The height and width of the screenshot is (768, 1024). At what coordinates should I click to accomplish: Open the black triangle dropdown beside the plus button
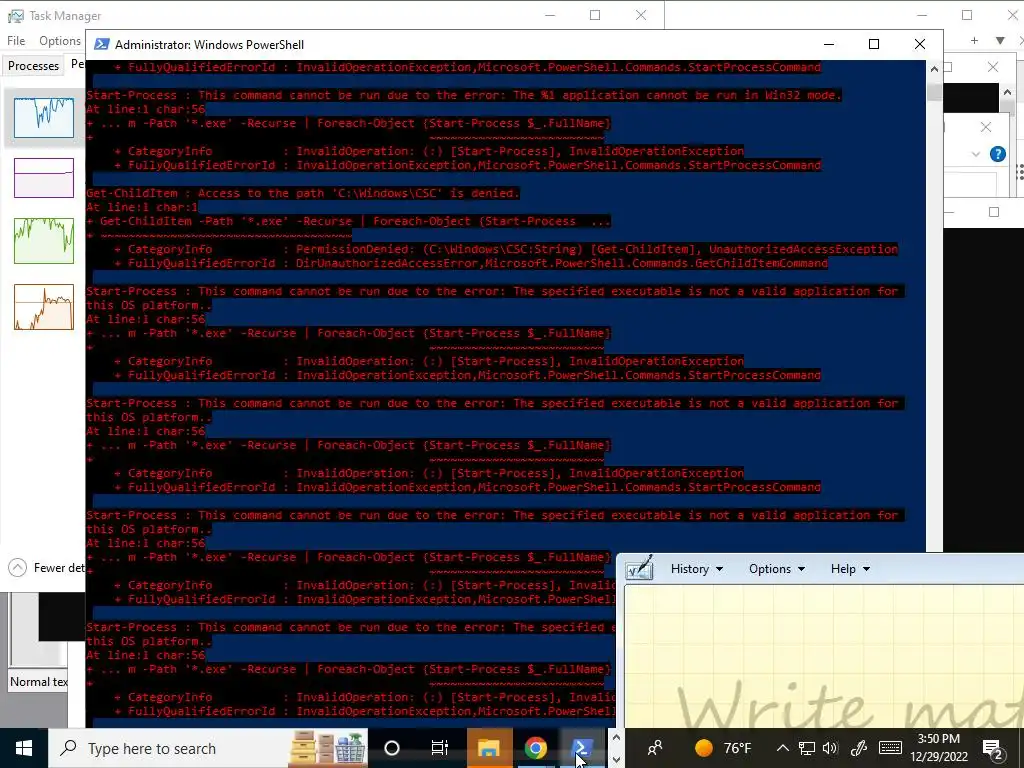tap(1000, 40)
